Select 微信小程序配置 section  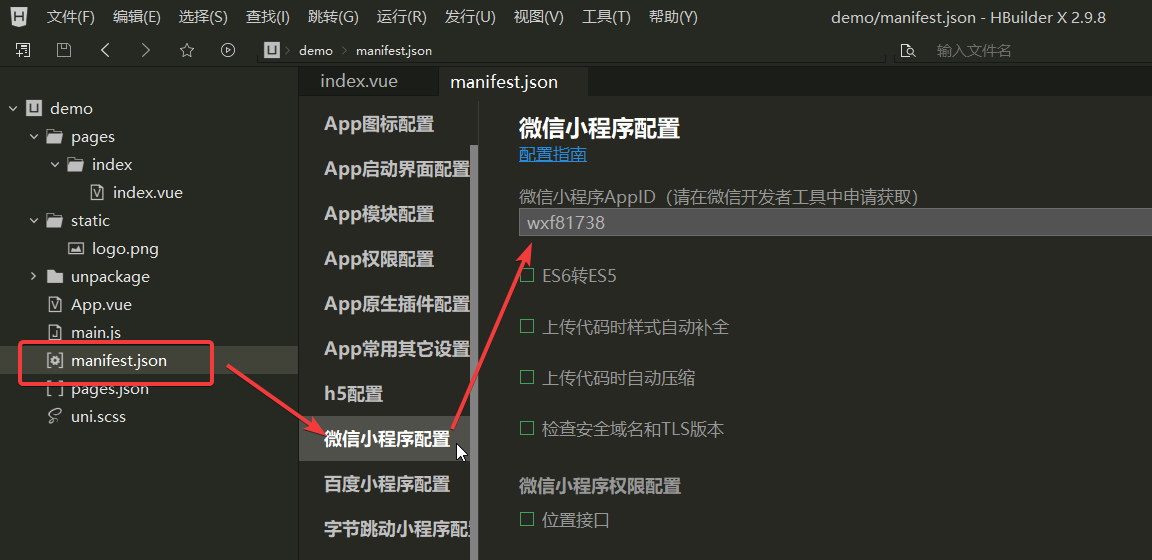click(385, 439)
